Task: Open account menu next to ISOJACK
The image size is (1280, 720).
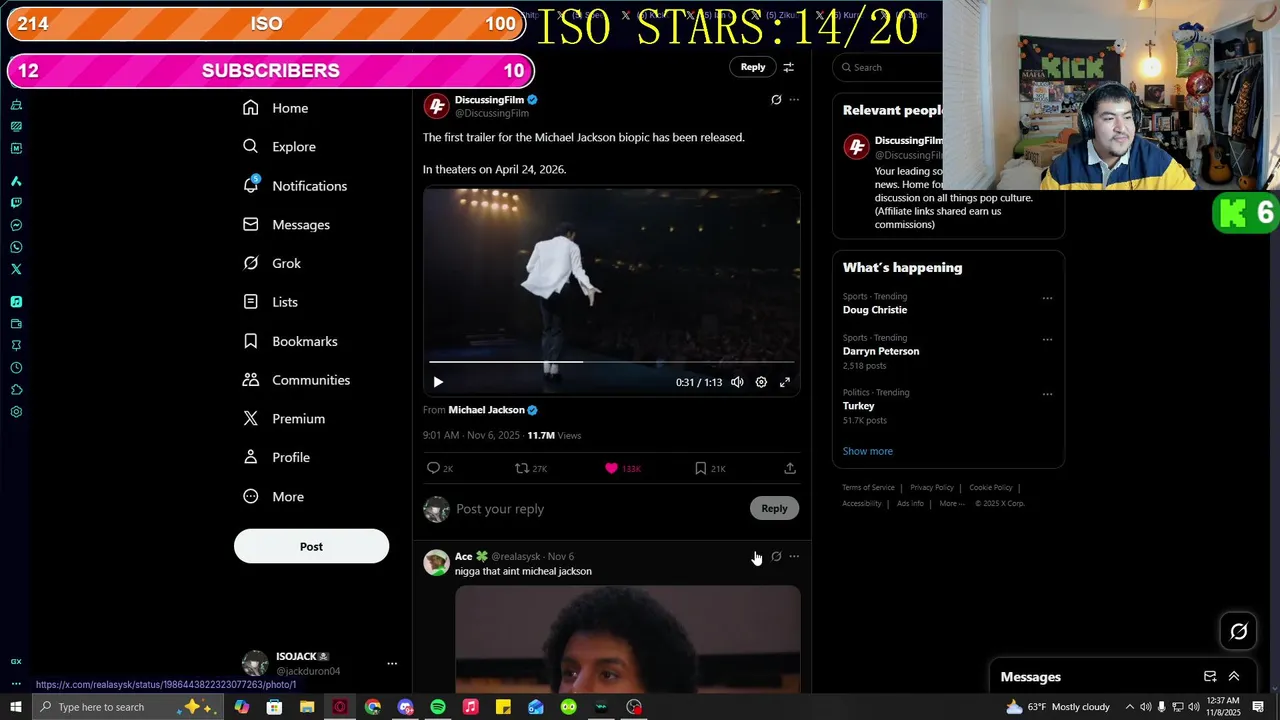Action: [x=392, y=663]
